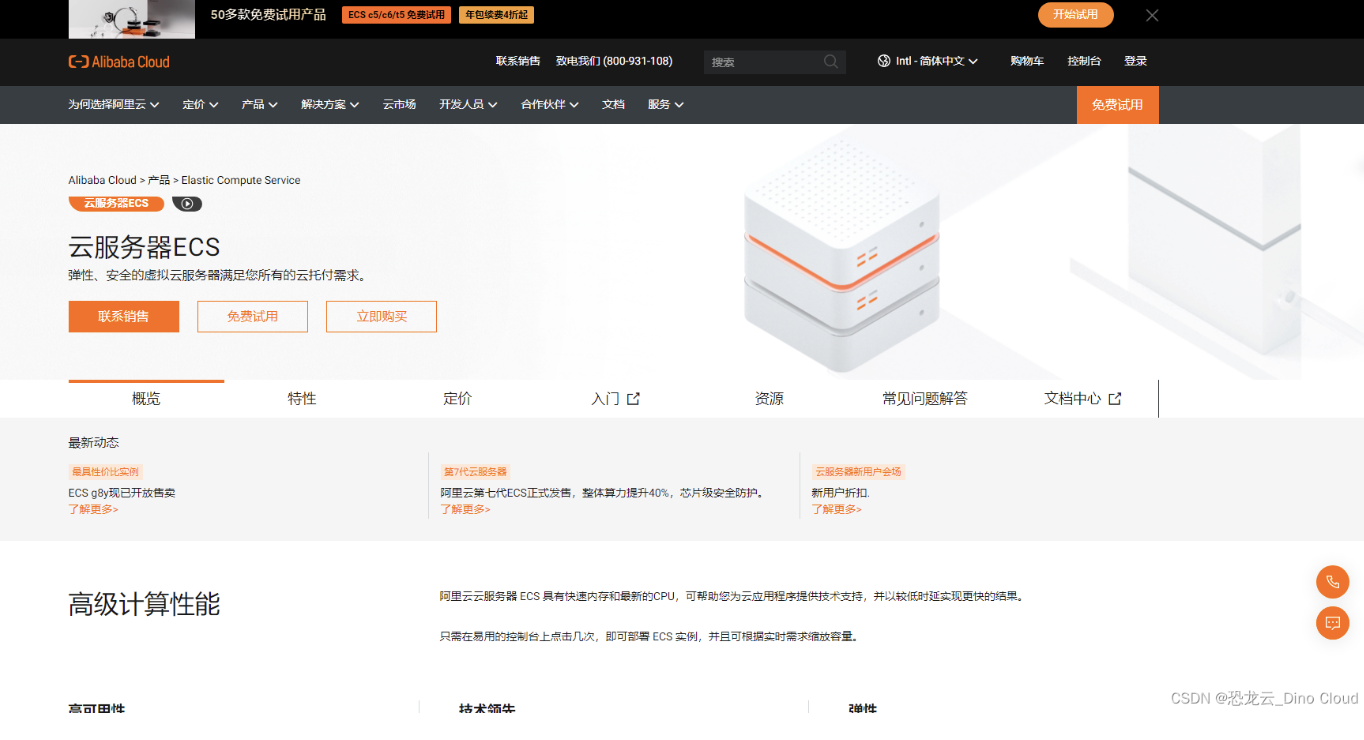The width and height of the screenshot is (1364, 740).
Task: Click the globe language icon
Action: click(x=884, y=61)
